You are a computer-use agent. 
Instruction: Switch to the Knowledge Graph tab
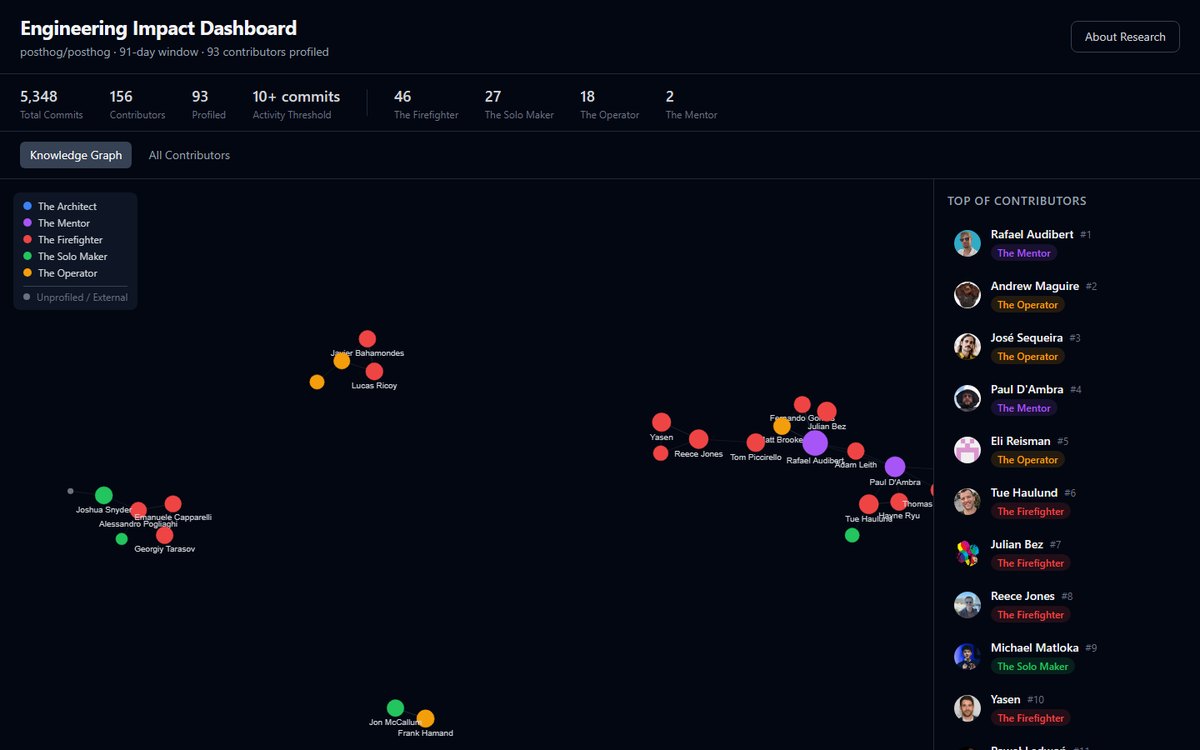[x=76, y=155]
